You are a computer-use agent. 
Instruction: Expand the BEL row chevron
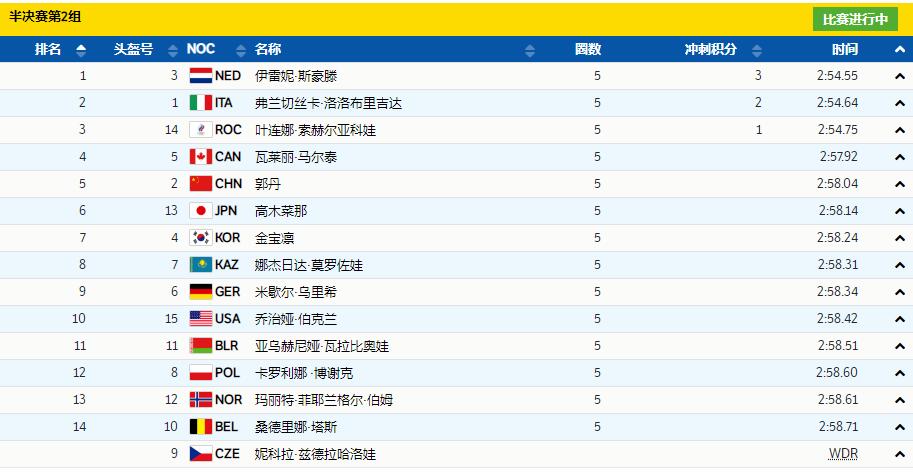[900, 427]
